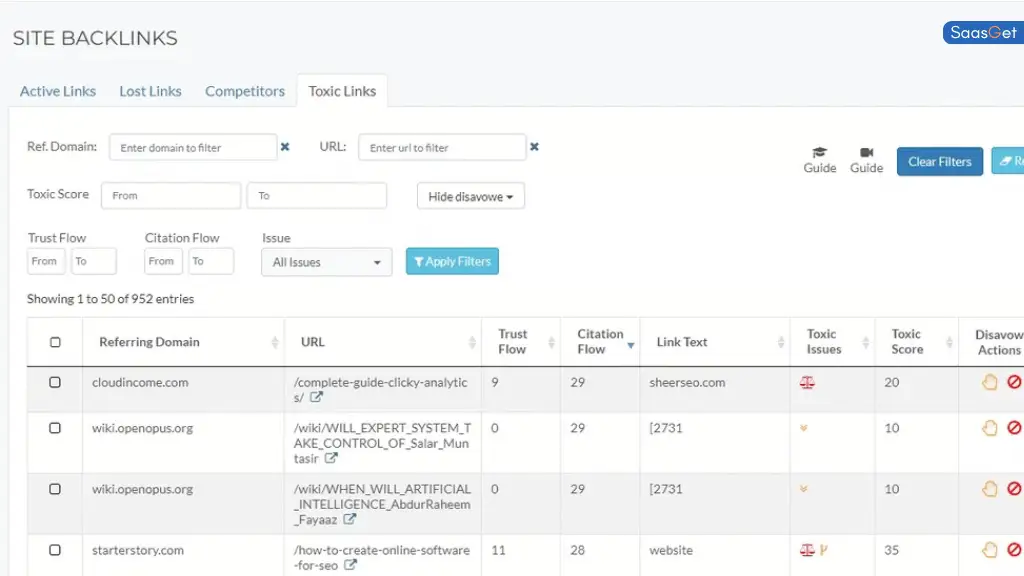1024x576 pixels.
Task: Toggle the select-all checkbox in table header
Action: coord(56,342)
